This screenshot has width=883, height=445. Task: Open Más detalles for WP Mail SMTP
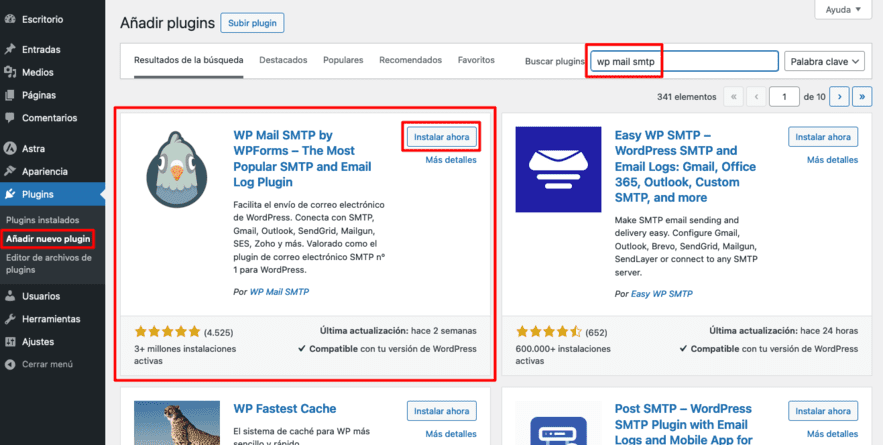(x=451, y=160)
